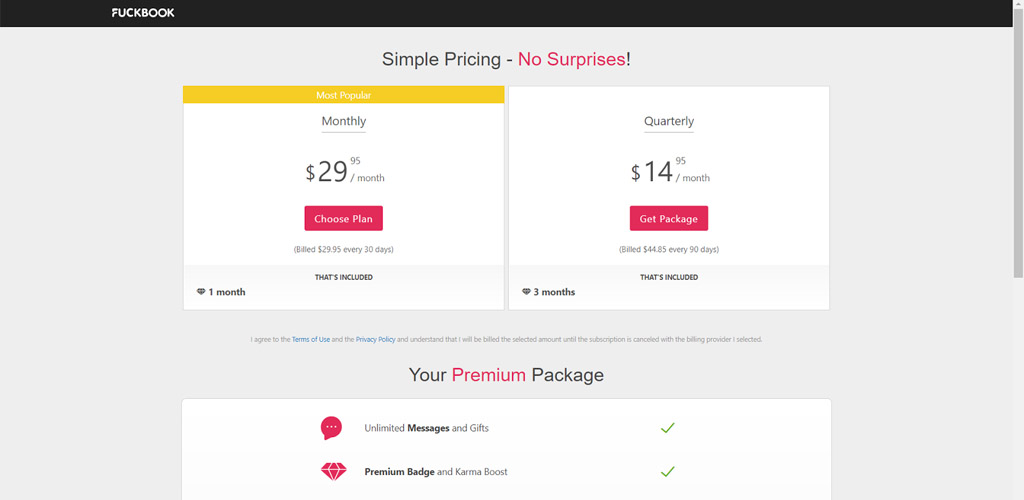Image resolution: width=1024 pixels, height=500 pixels.
Task: Click the pink chat bubble Messages icon
Action: (331, 428)
